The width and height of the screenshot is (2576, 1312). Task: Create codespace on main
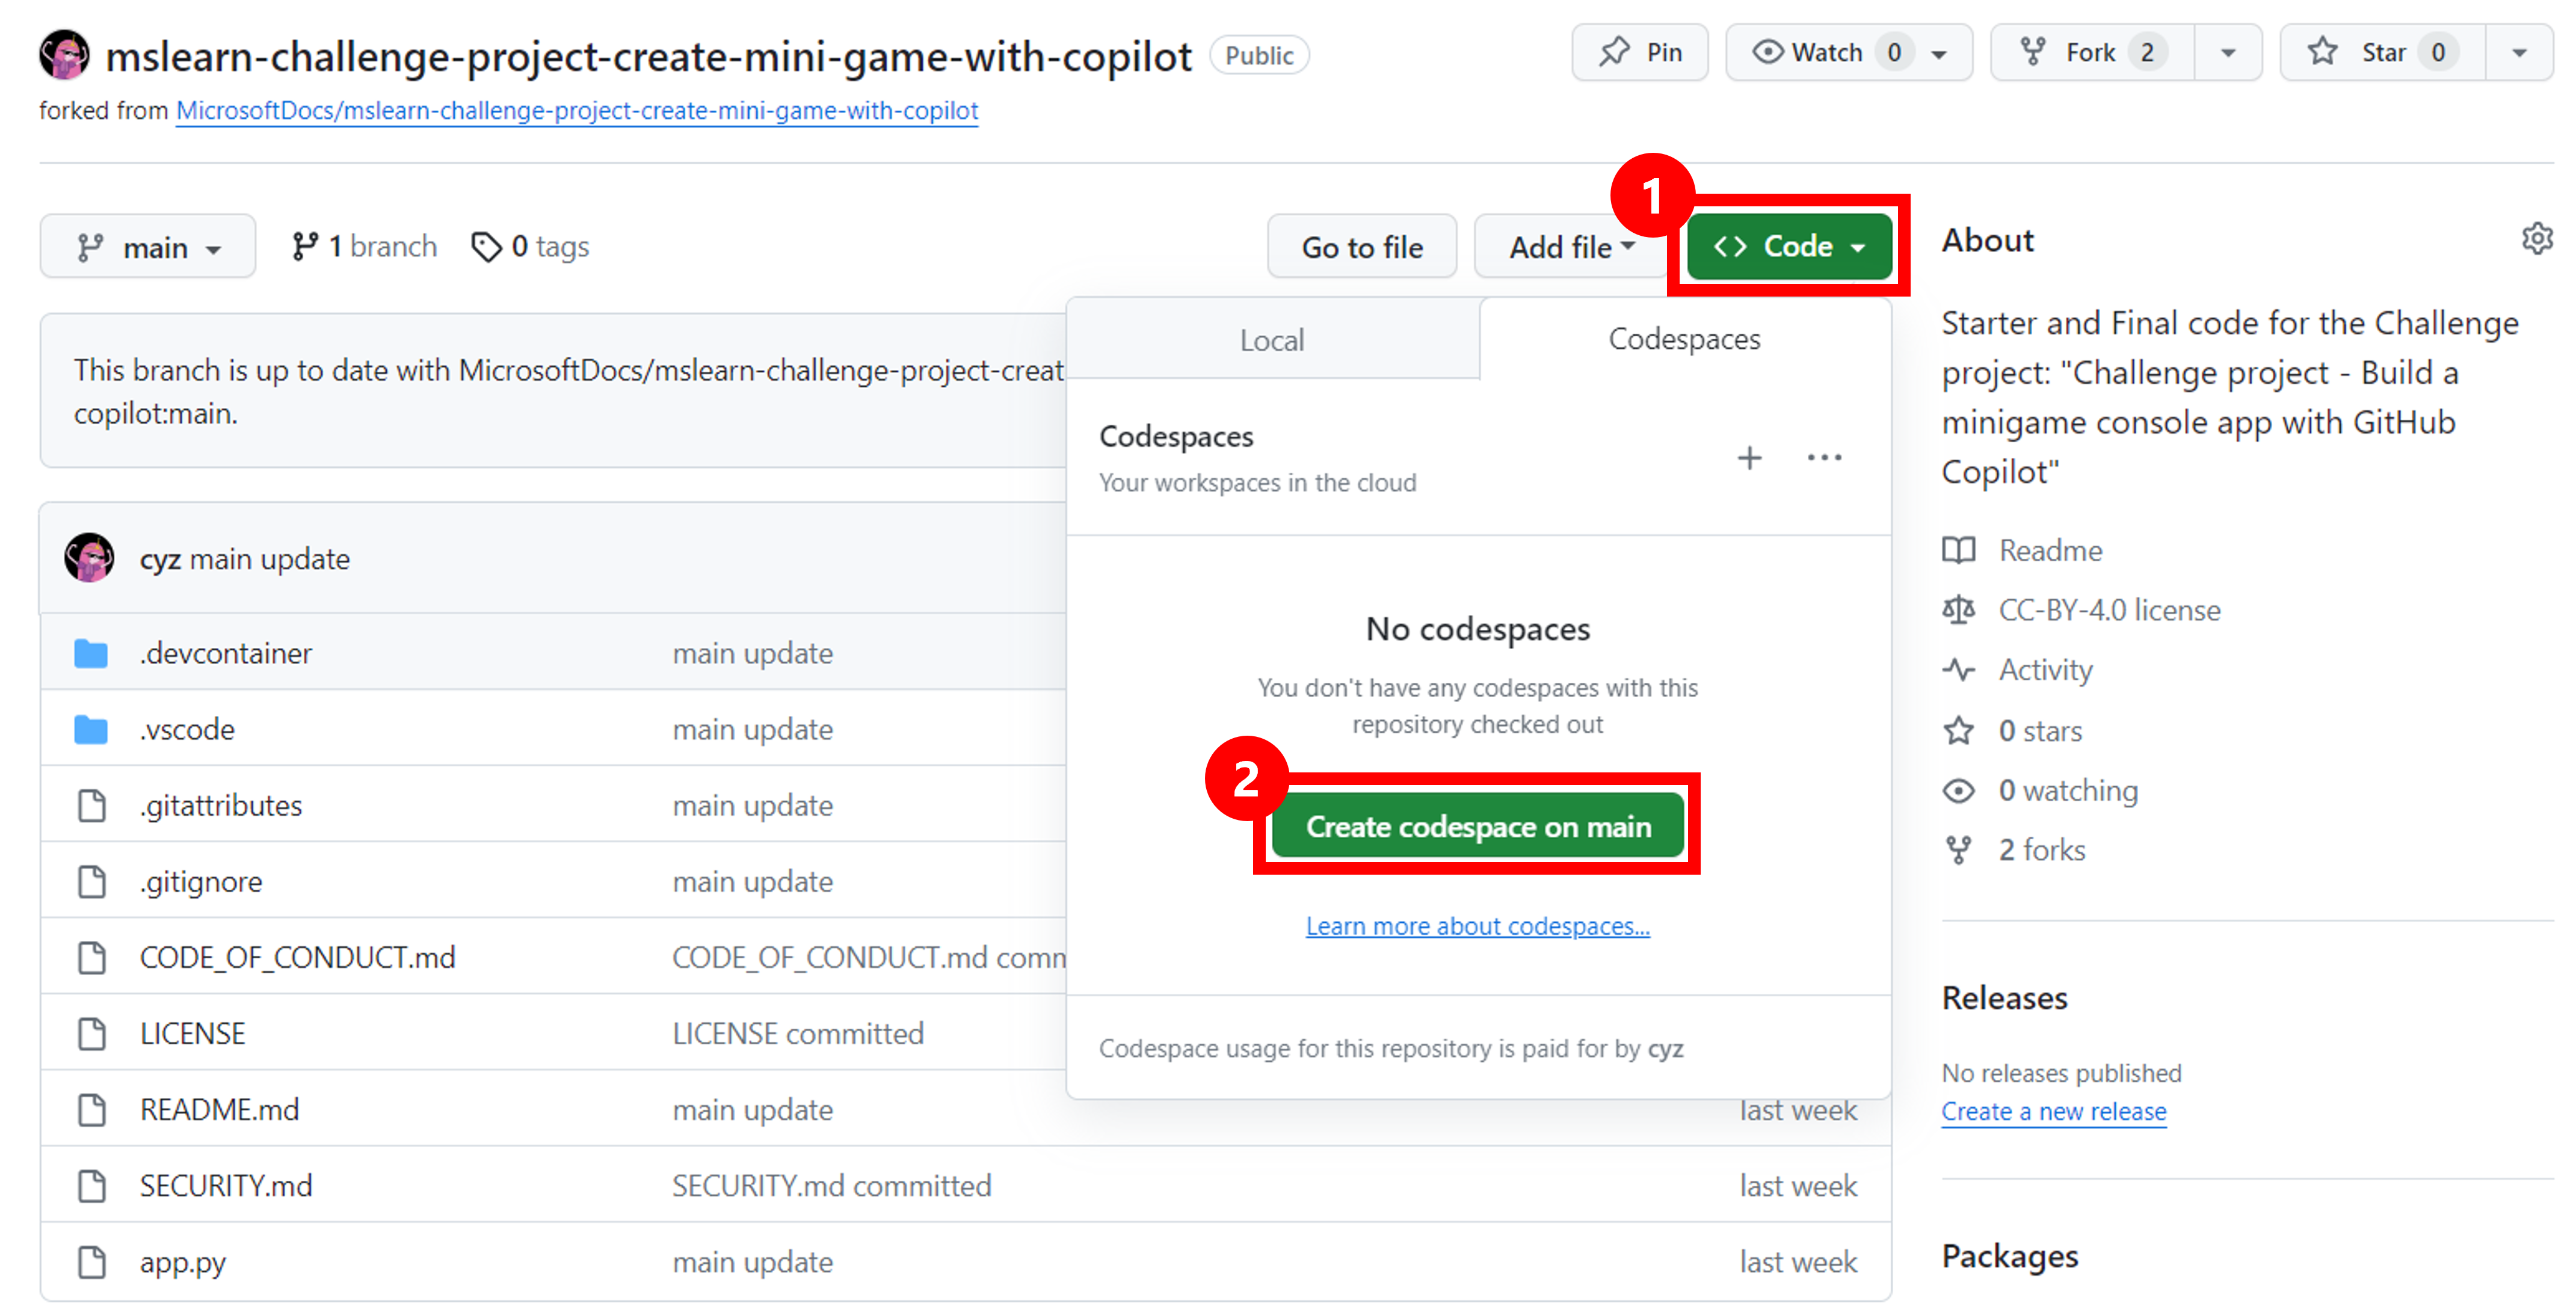[x=1478, y=826]
